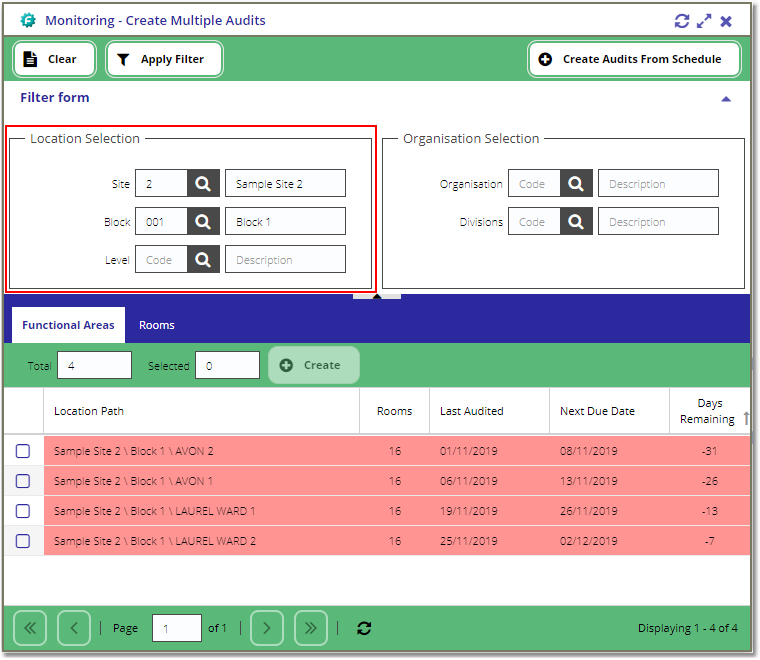Click the Divisions code field
Viewport: 760px width, 660px height.
pyautogui.click(x=535, y=221)
